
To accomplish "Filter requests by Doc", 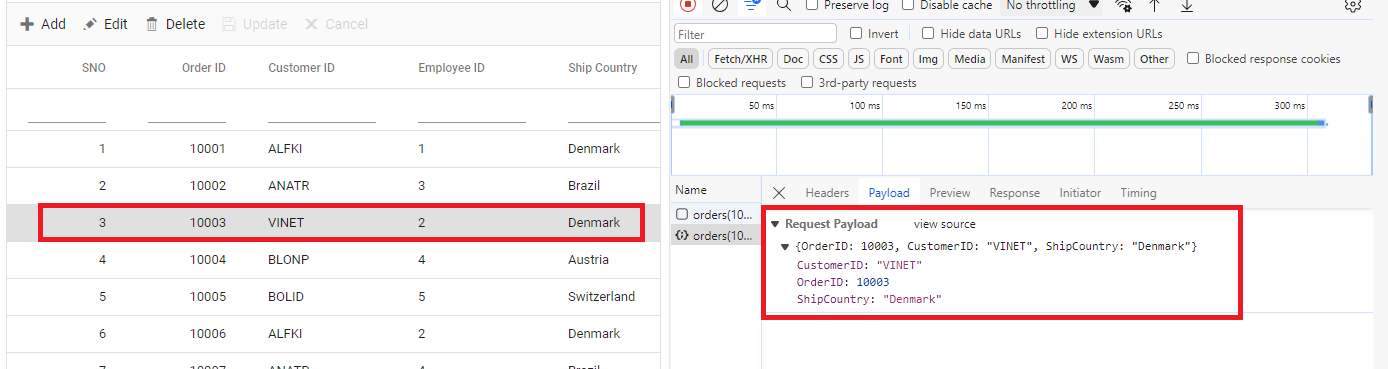I will [793, 59].
